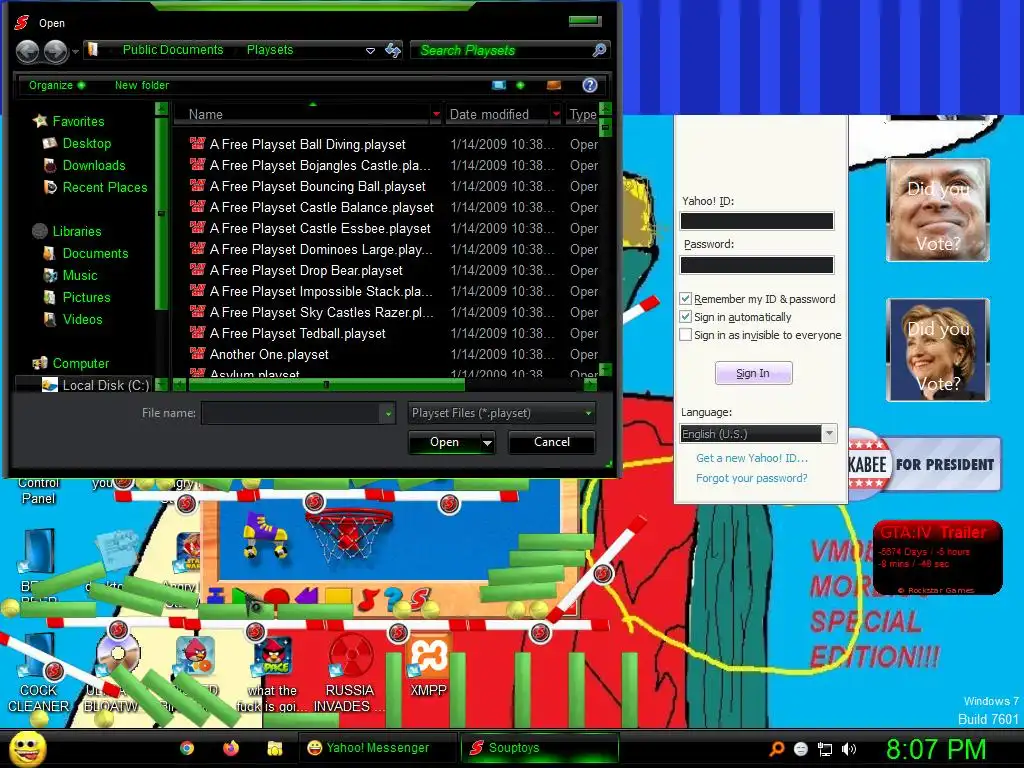This screenshot has width=1024, height=768.
Task: Click the change view icon in dialog toolbar
Action: pyautogui.click(x=499, y=85)
